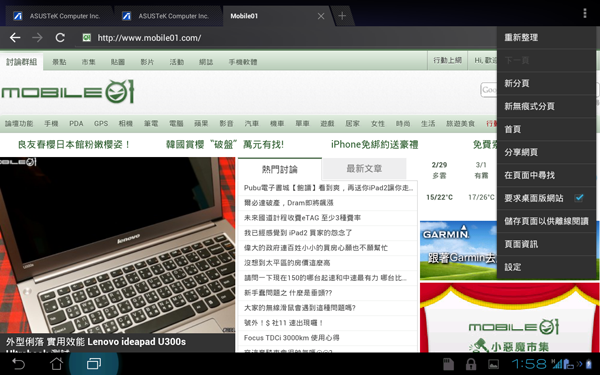Open 手機軟體 site tab
This screenshot has width=600, height=375.
243,62
